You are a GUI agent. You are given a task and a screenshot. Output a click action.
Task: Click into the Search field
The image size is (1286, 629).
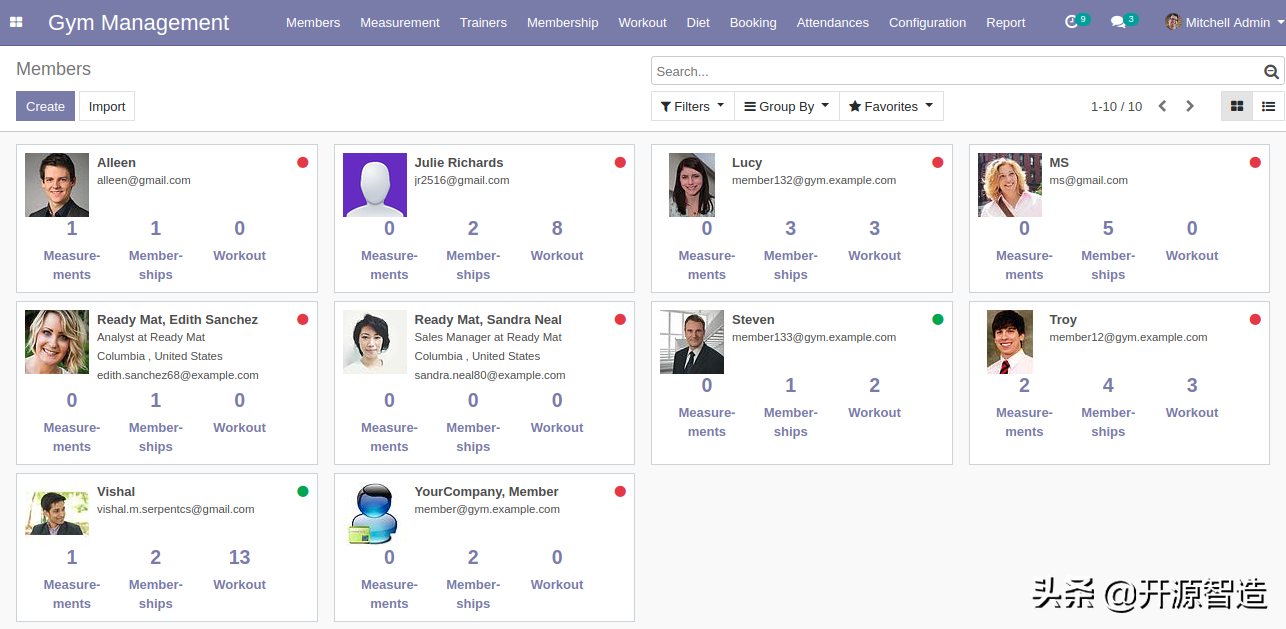click(955, 72)
